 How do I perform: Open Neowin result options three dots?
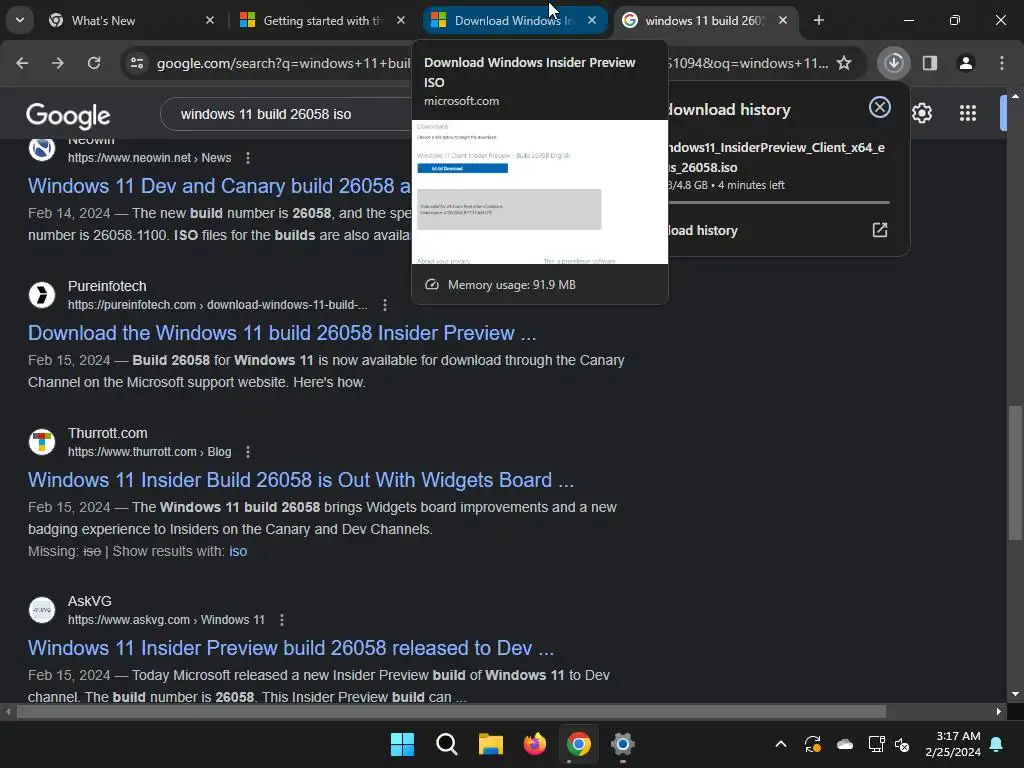tap(248, 158)
